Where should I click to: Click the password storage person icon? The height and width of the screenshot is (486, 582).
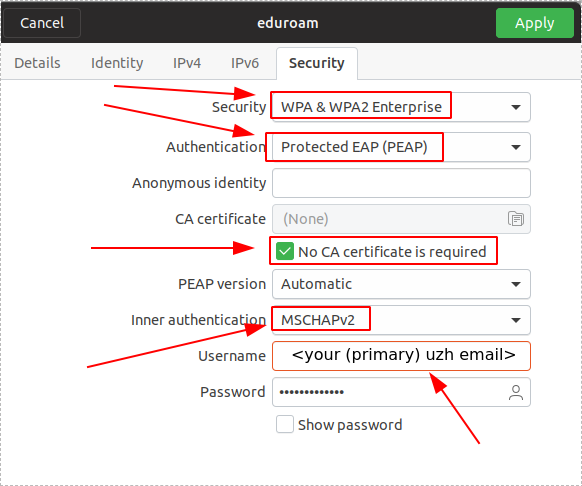(516, 392)
